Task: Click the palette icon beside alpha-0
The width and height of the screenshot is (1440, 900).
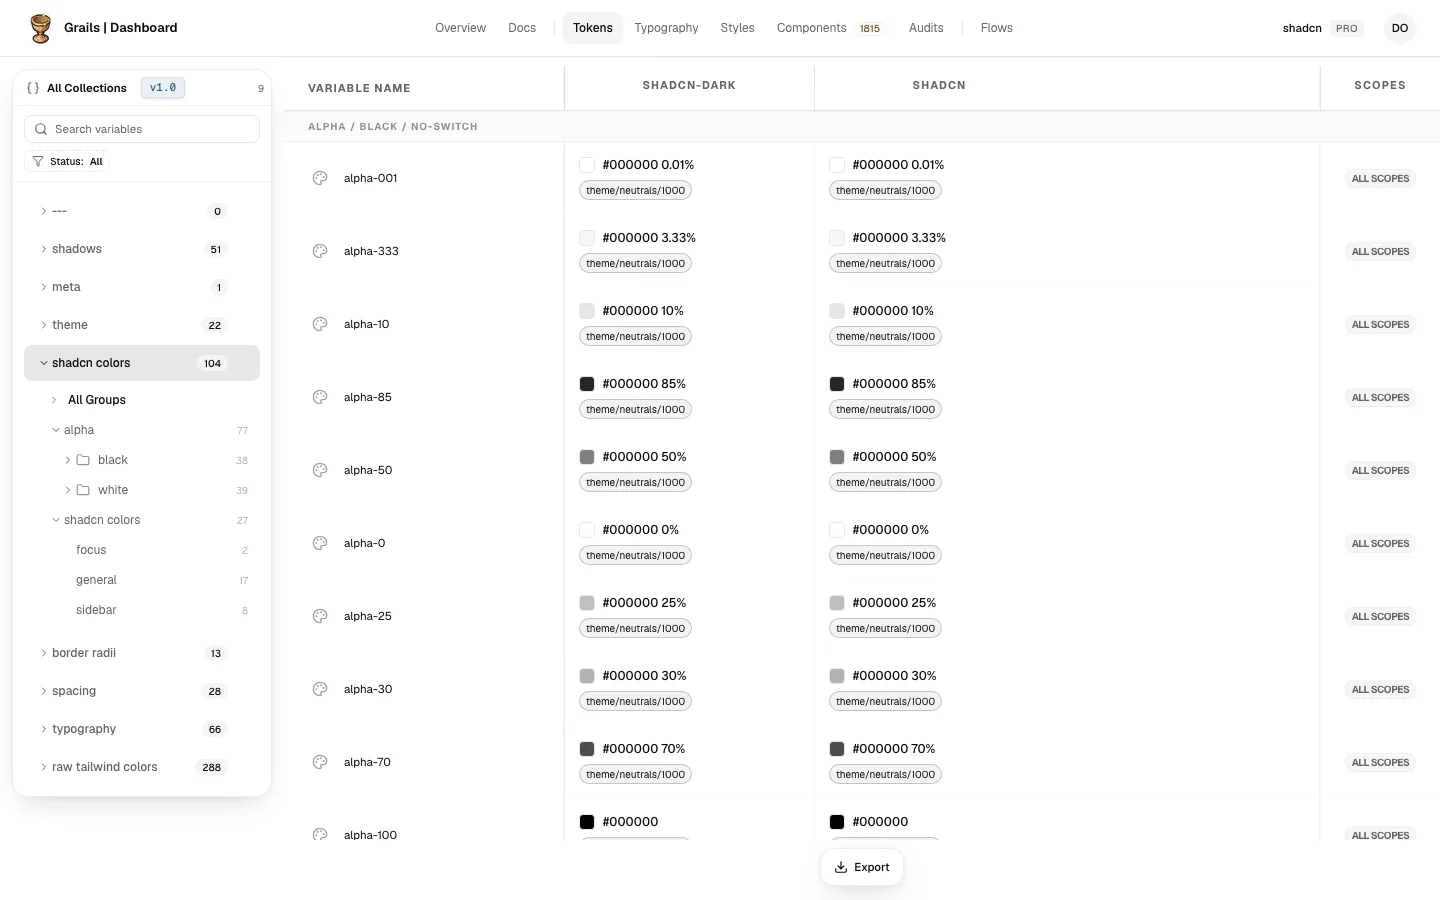Action: pyautogui.click(x=320, y=543)
